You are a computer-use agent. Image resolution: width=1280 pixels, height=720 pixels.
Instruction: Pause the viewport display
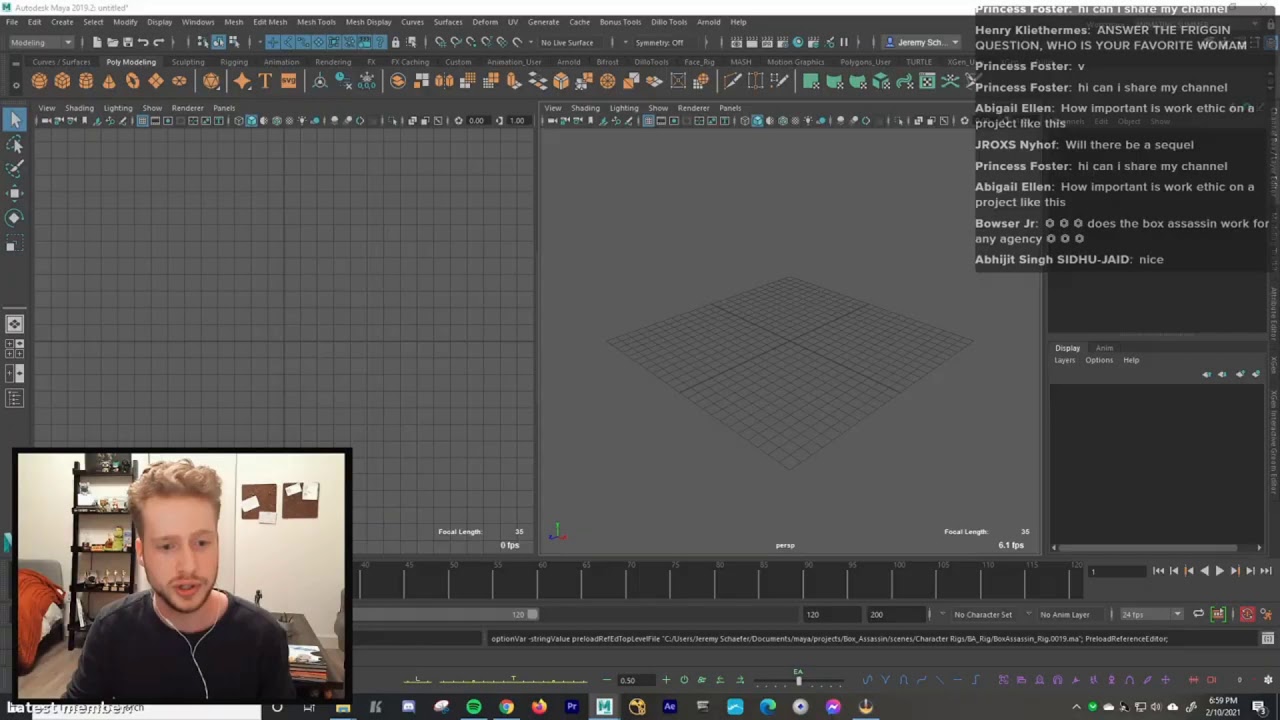click(843, 42)
